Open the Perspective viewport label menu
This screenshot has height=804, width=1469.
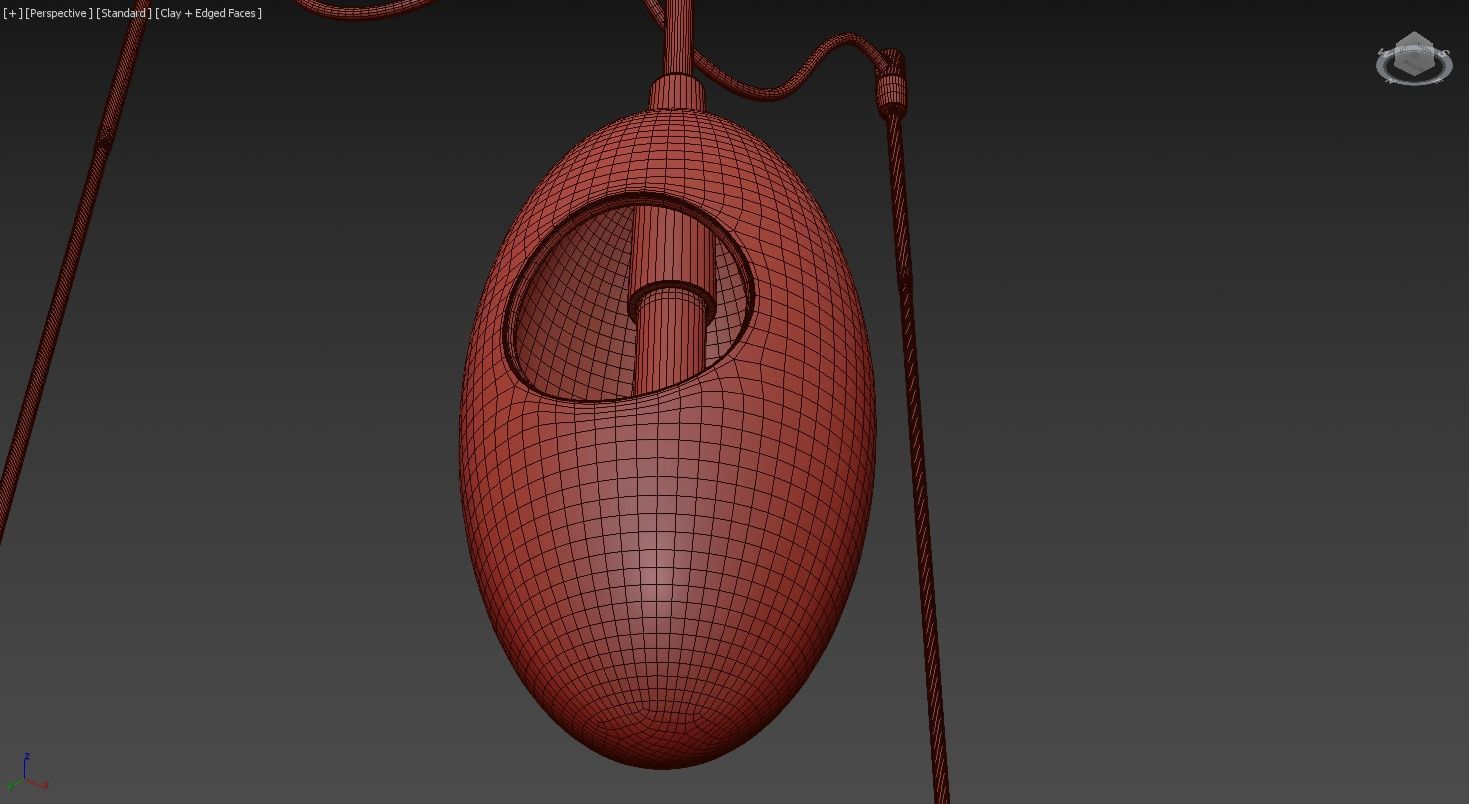point(59,13)
